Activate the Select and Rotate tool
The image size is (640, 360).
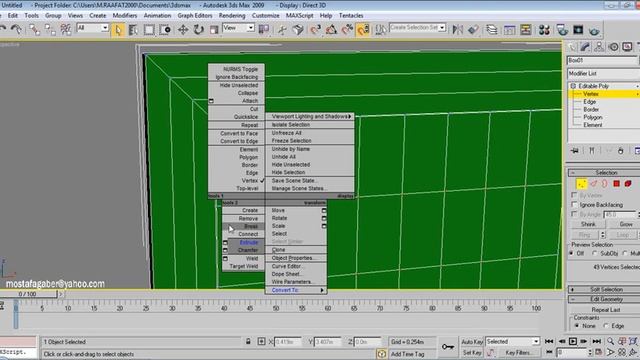[x=199, y=30]
